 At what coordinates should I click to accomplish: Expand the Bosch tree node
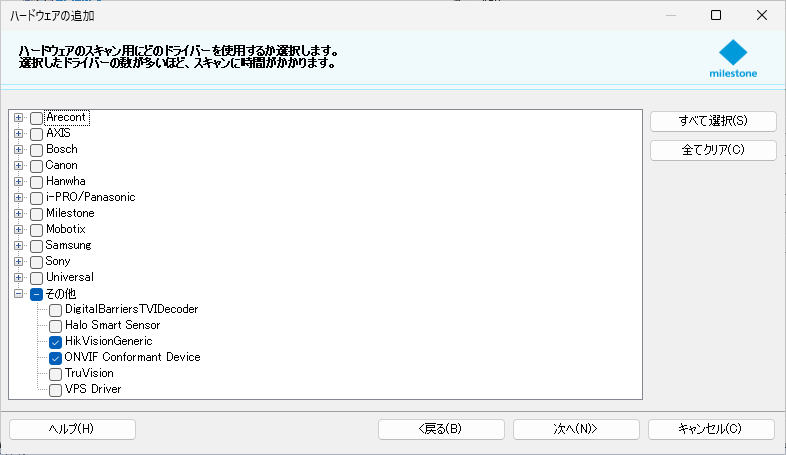(19, 150)
